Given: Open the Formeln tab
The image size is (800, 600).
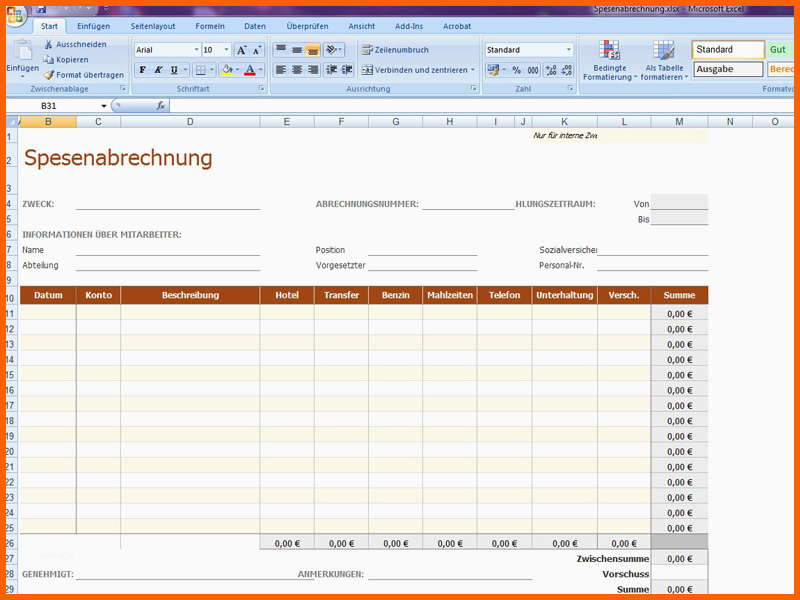Looking at the screenshot, I should coord(210,26).
